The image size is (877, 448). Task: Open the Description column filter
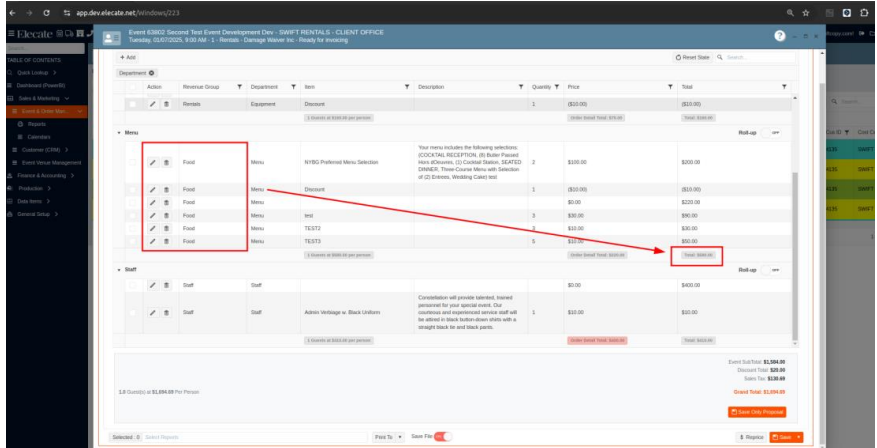[x=521, y=87]
